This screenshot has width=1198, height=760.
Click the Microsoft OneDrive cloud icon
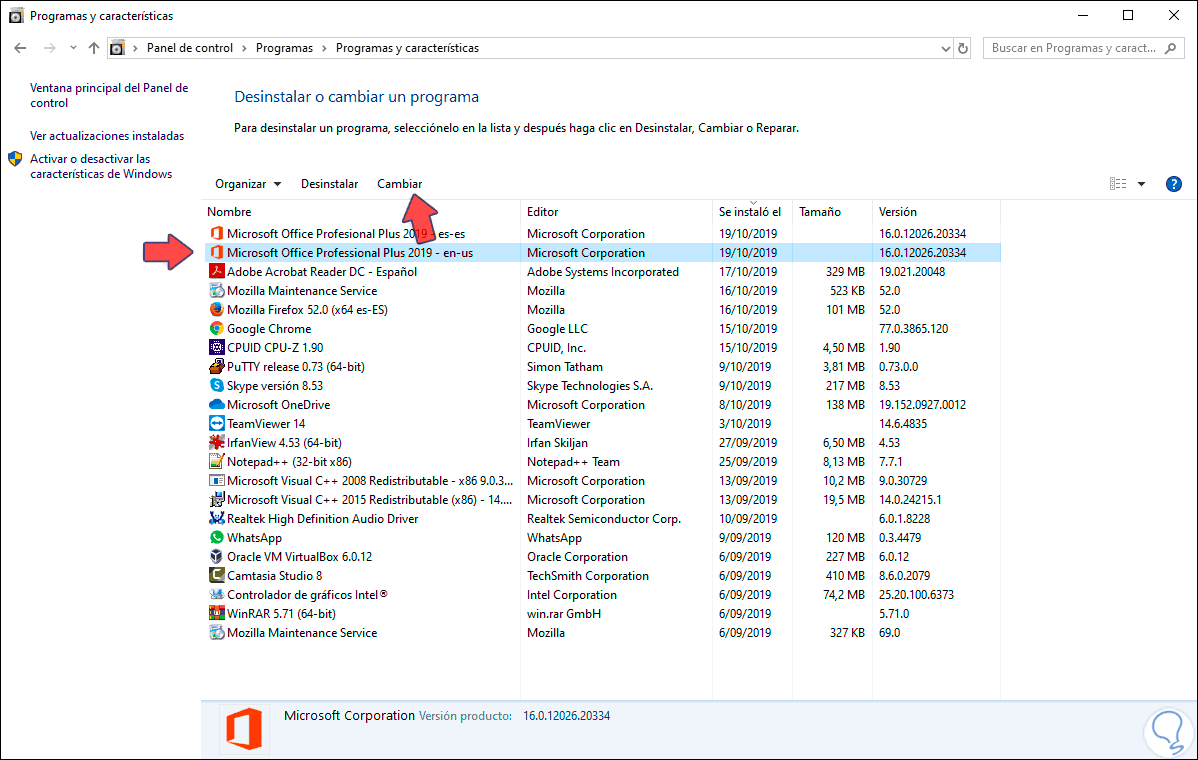point(217,405)
